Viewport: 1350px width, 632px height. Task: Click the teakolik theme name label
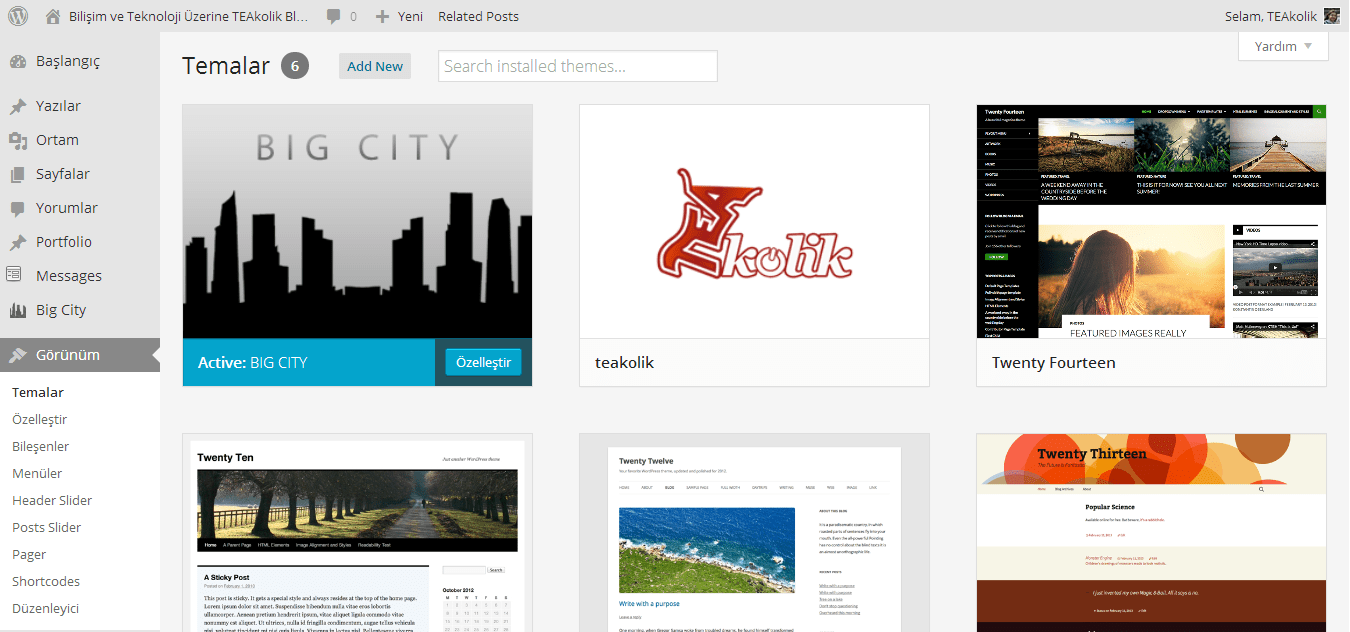(x=625, y=362)
